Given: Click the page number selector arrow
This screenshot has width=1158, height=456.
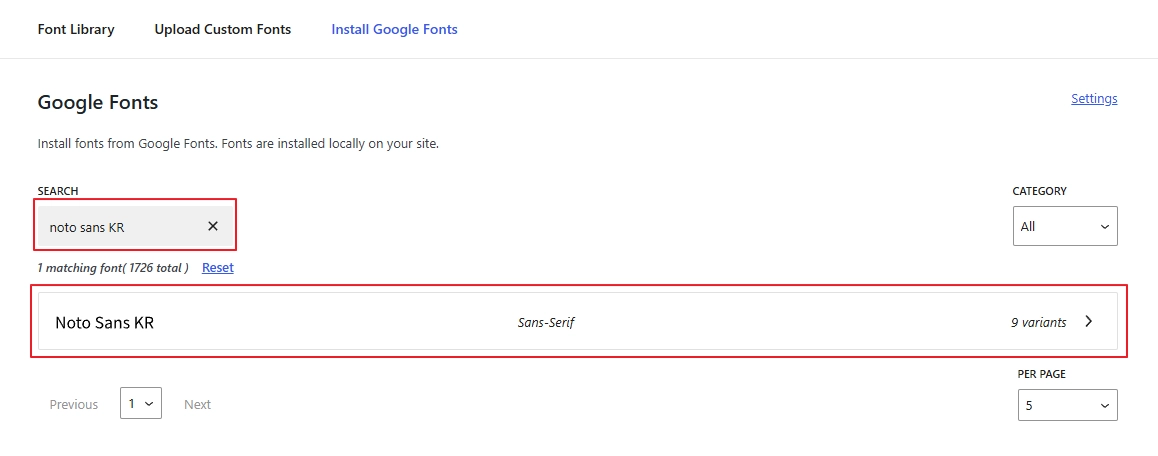Looking at the screenshot, I should coord(150,404).
